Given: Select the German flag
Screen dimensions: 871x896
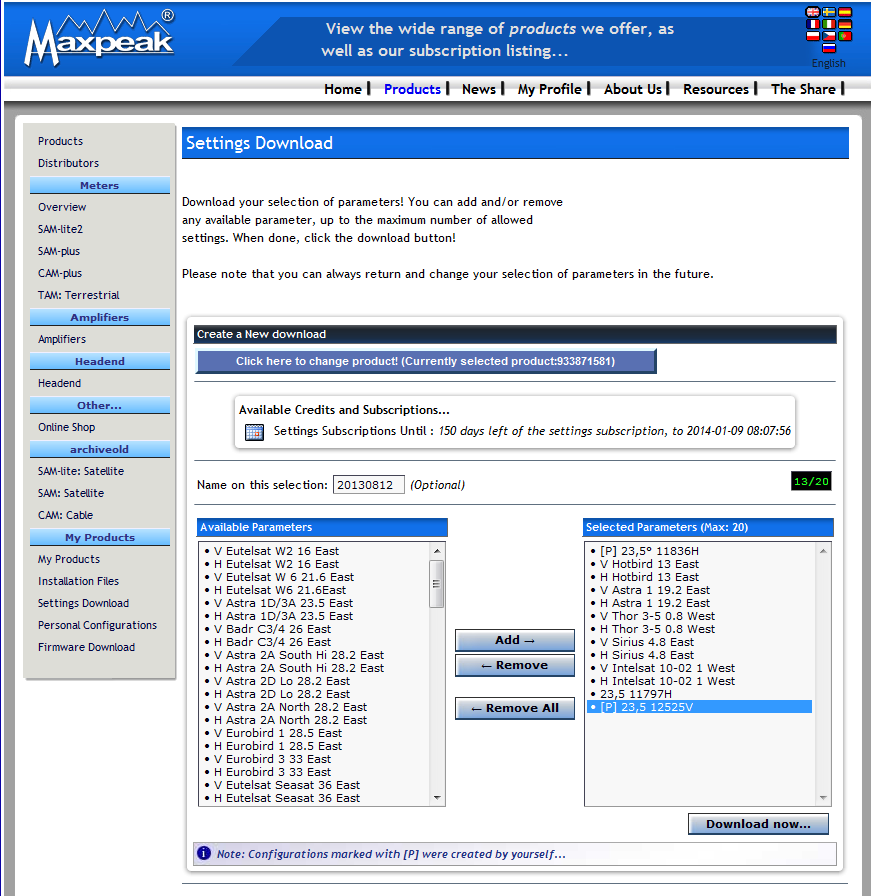Looking at the screenshot, I should coord(845,24).
